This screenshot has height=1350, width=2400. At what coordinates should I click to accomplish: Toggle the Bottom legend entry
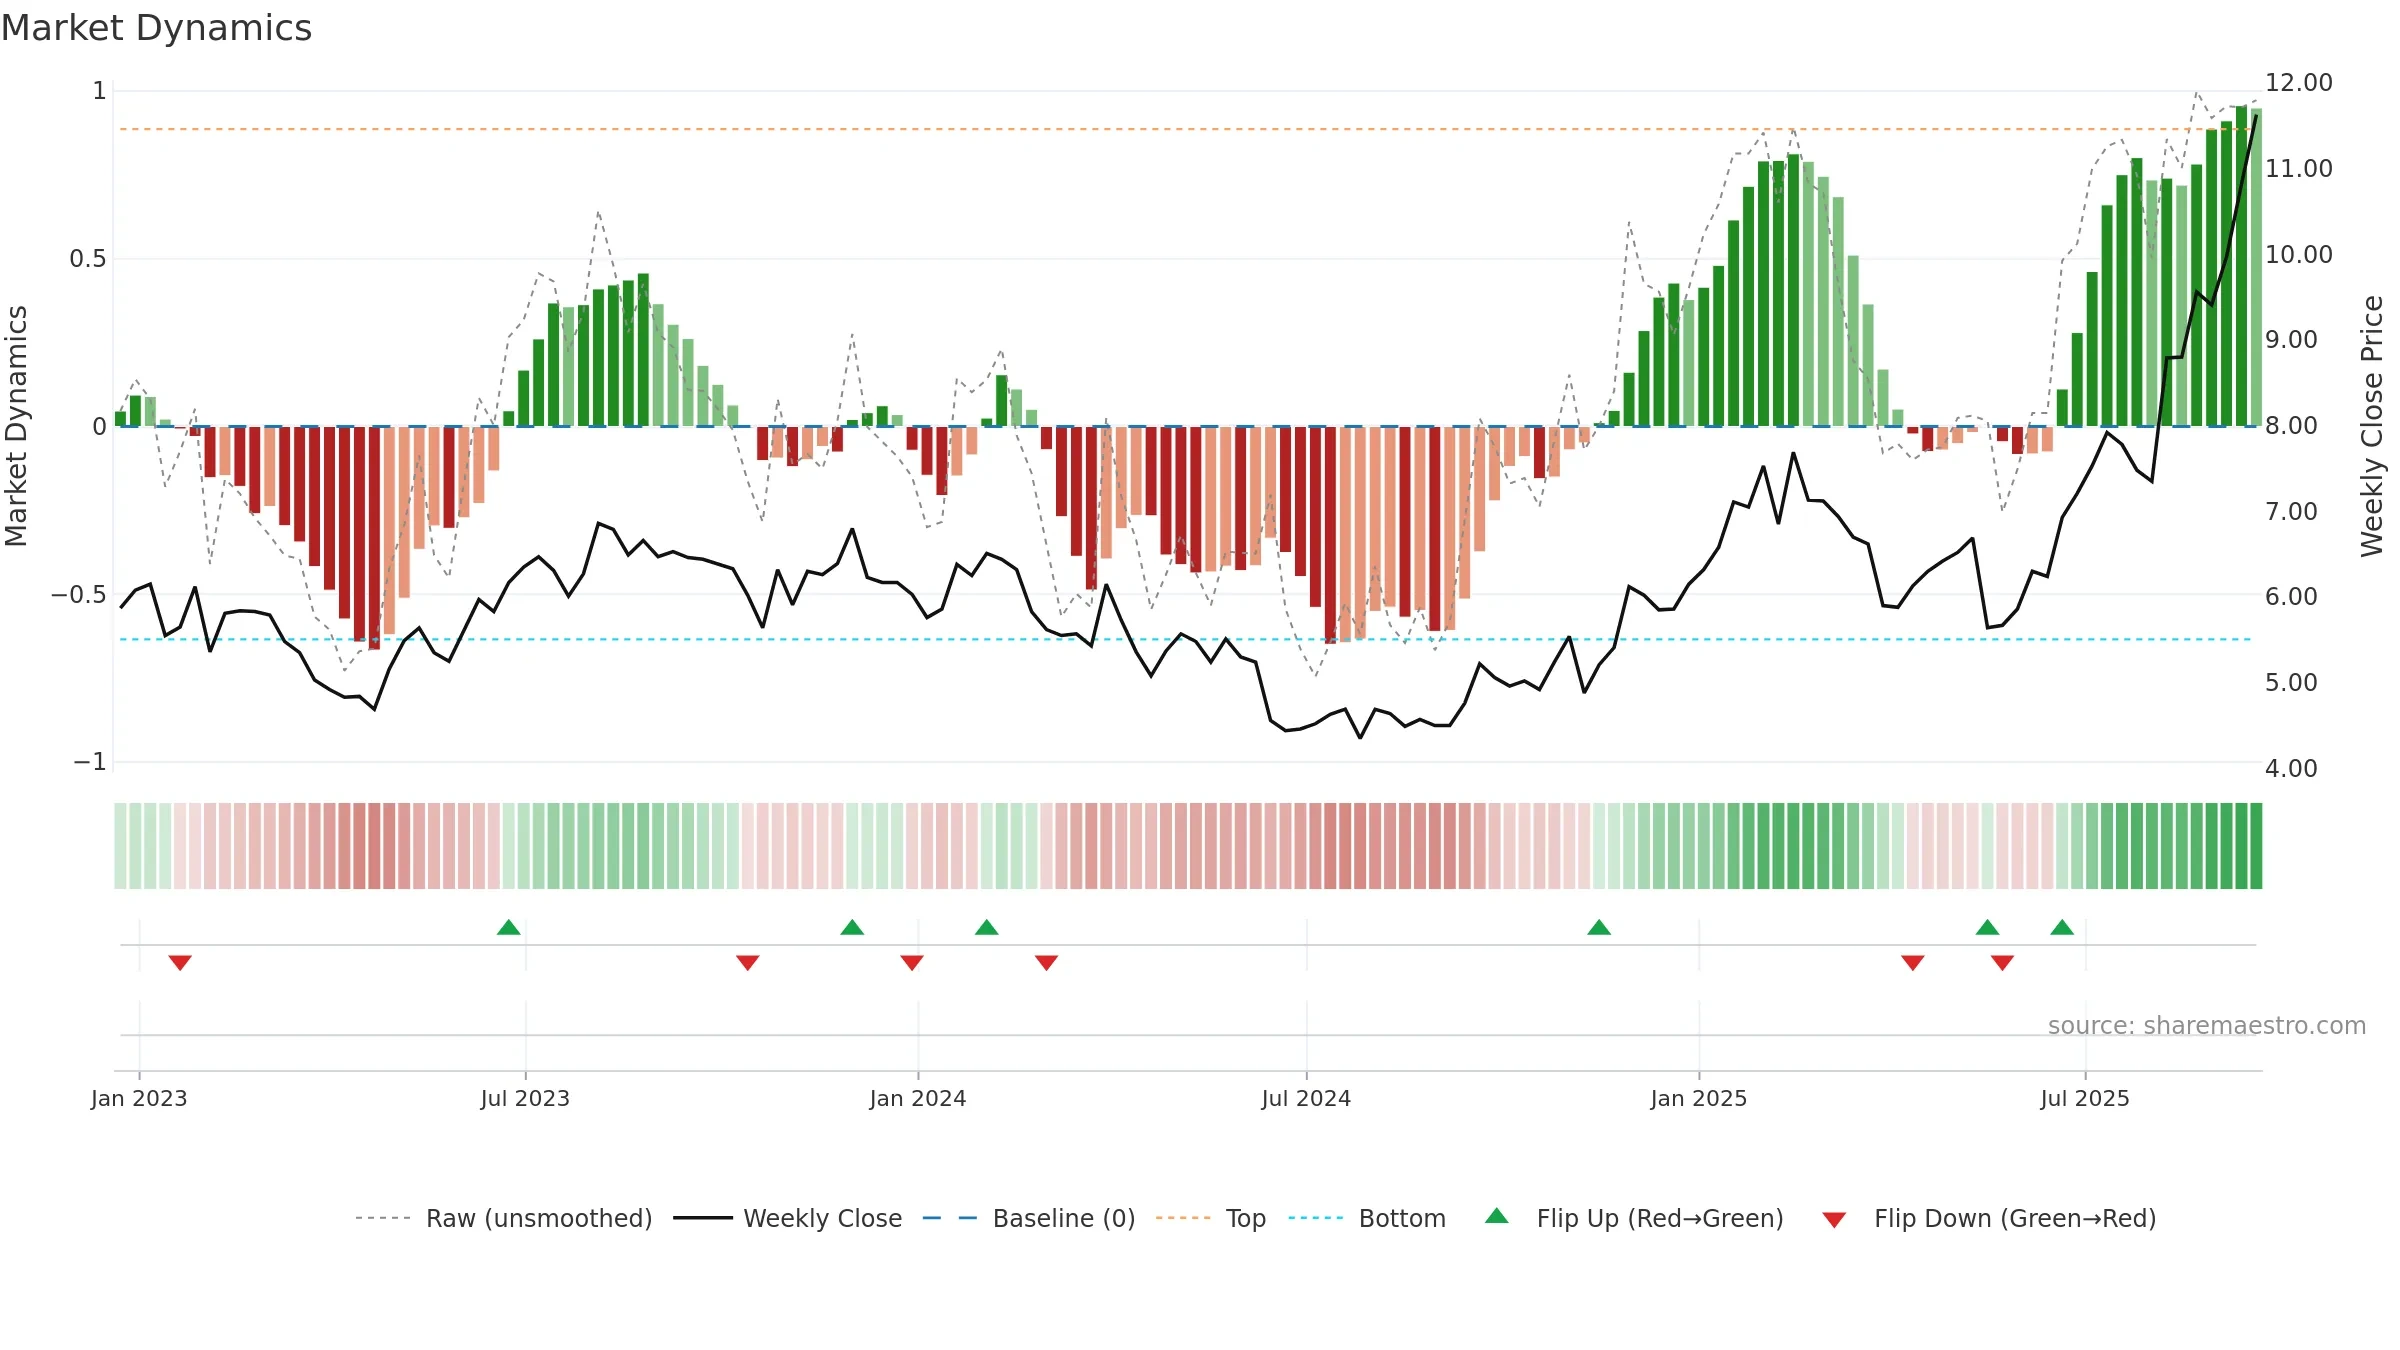point(1367,1218)
